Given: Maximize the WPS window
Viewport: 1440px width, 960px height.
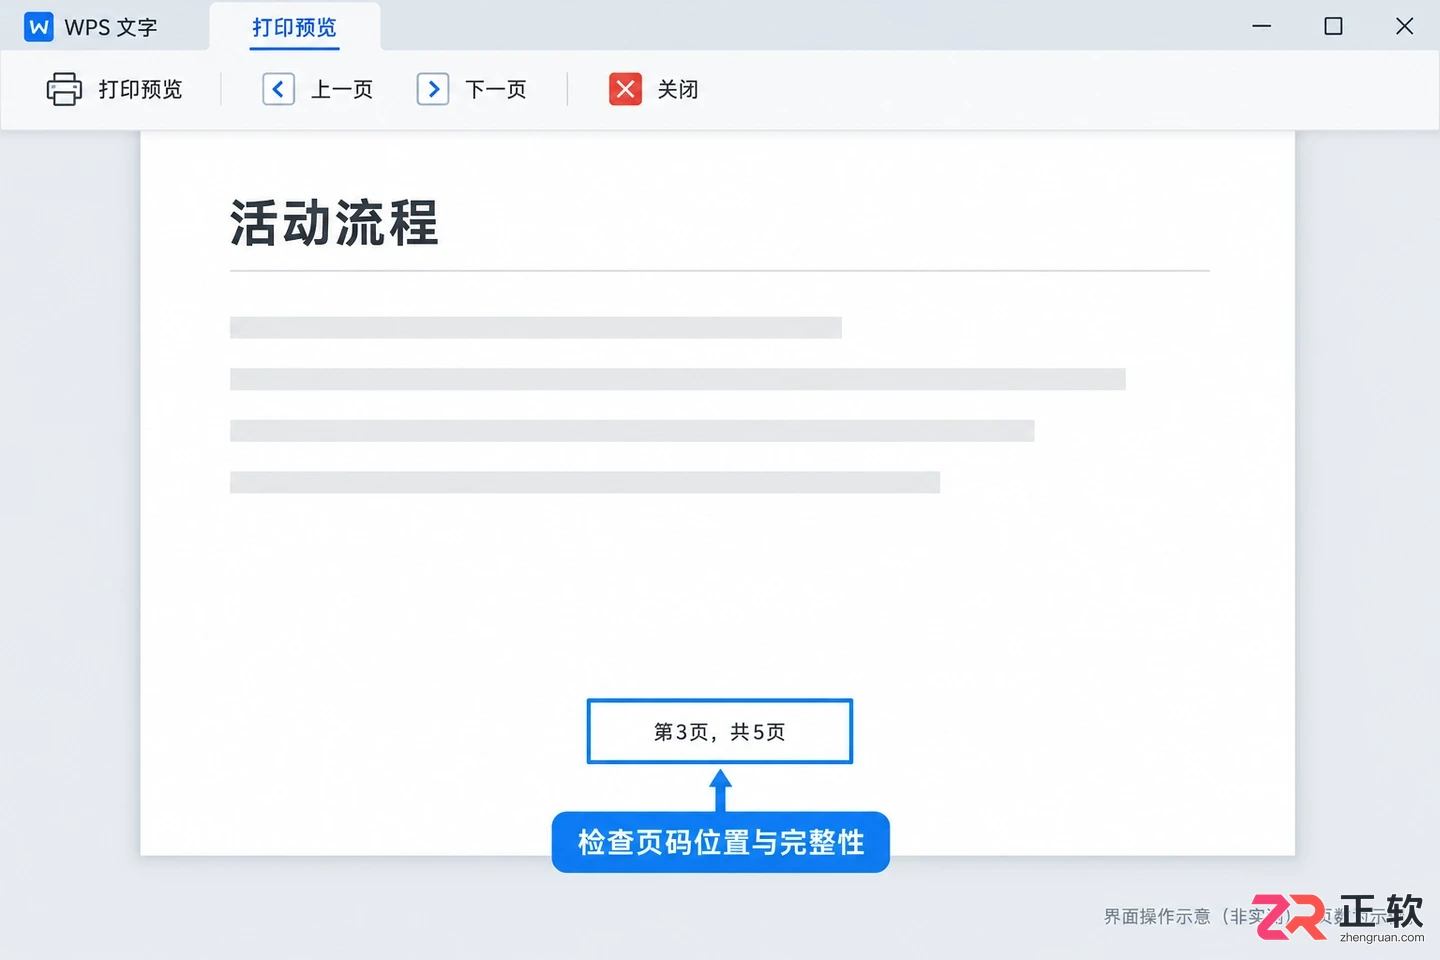Looking at the screenshot, I should click(1333, 26).
